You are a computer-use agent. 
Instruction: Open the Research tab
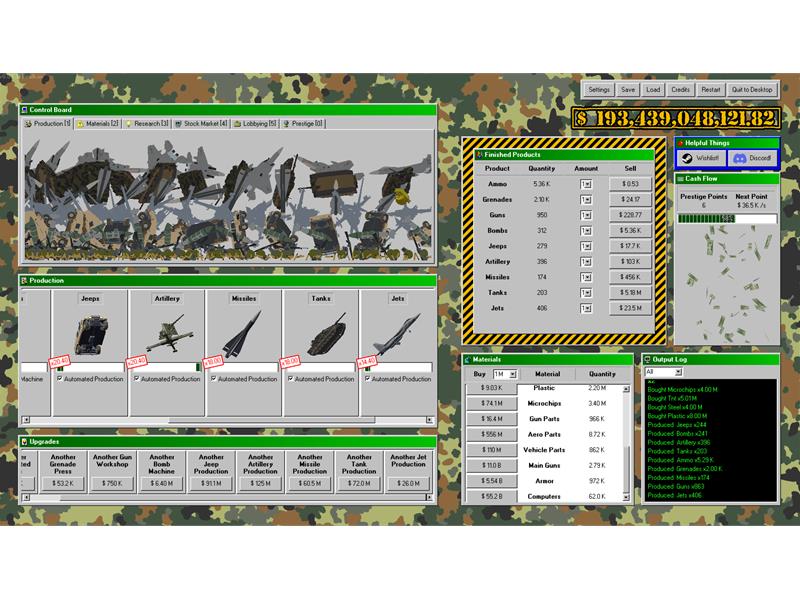tap(147, 124)
